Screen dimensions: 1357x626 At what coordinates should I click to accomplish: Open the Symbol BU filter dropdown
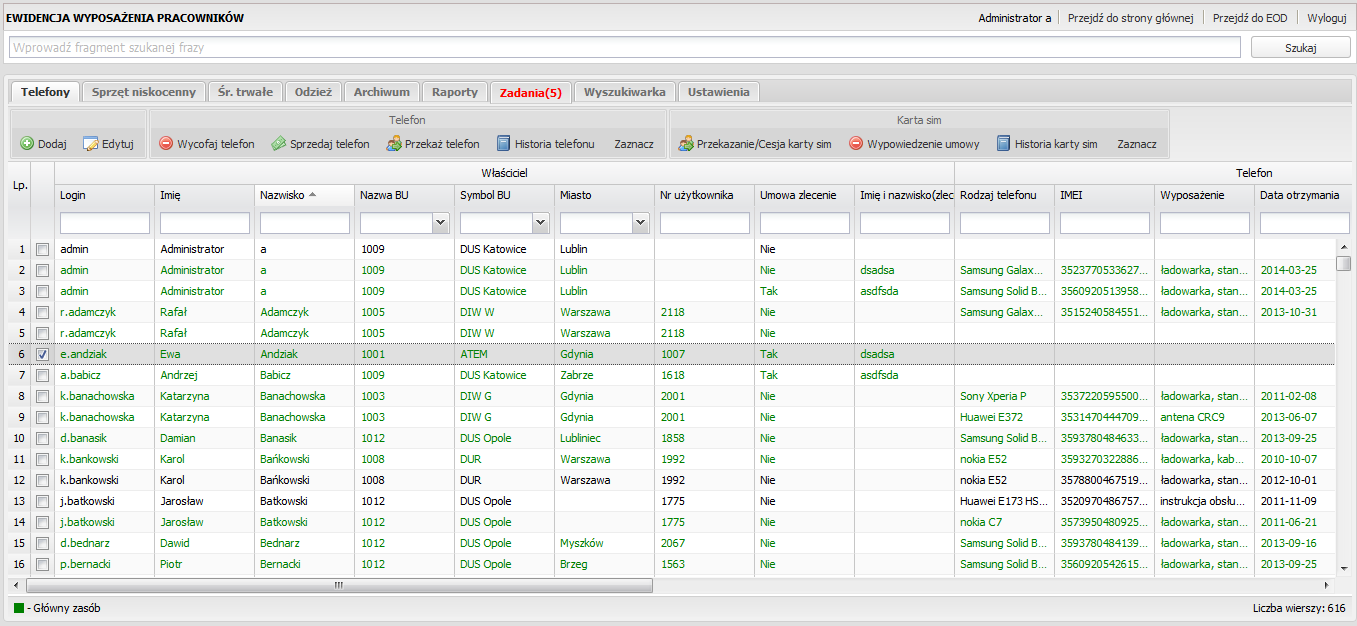point(541,223)
